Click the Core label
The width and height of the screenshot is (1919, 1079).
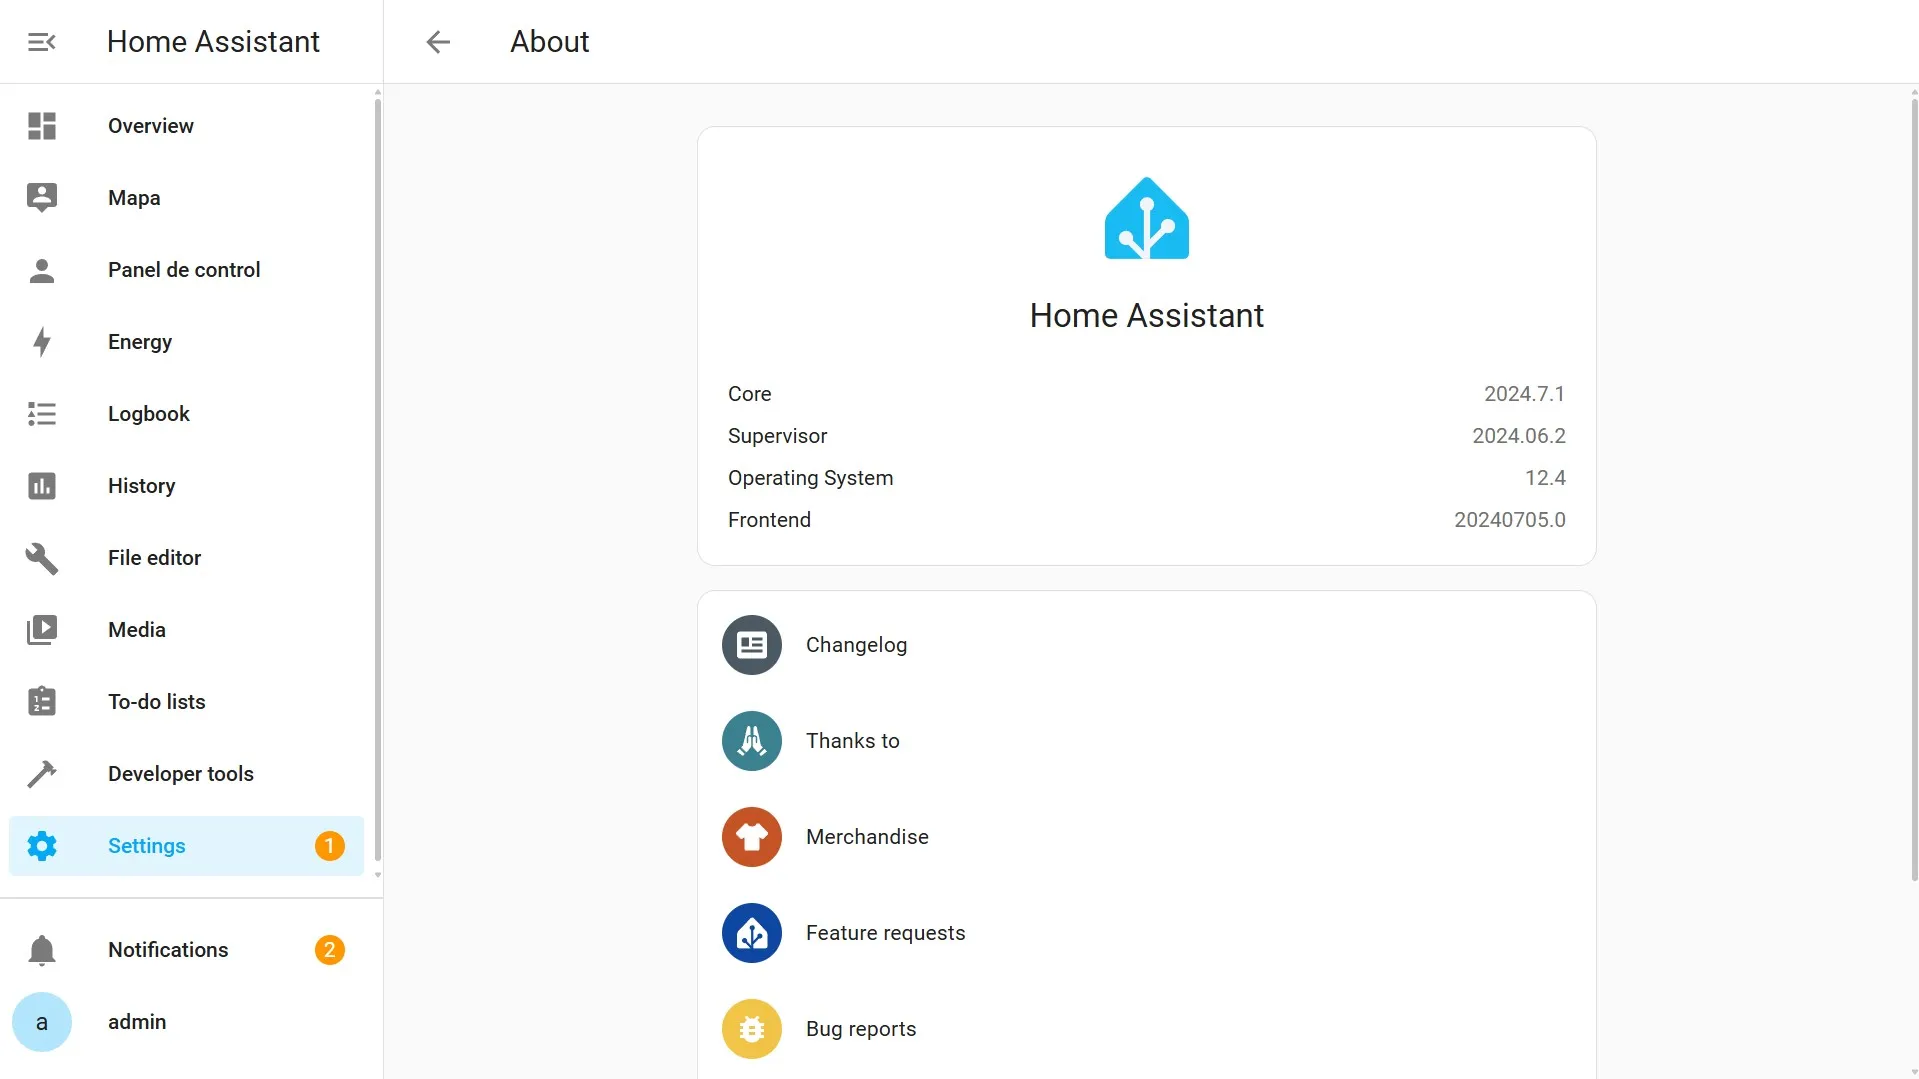pyautogui.click(x=749, y=394)
